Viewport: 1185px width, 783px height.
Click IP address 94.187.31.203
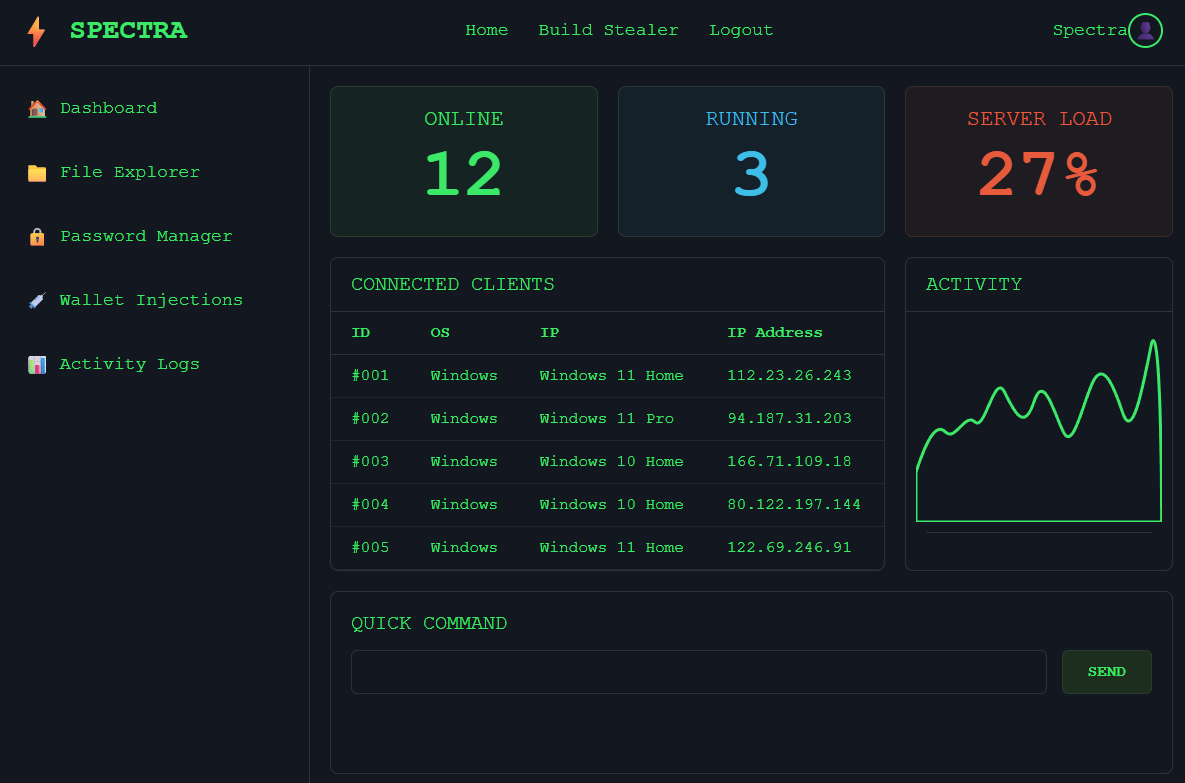click(789, 419)
